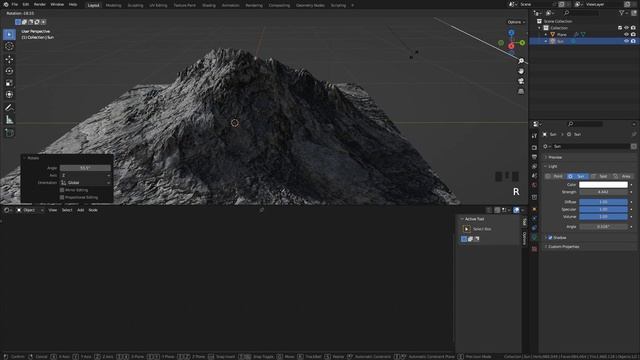Click the Specular slider

pyautogui.click(x=603, y=209)
